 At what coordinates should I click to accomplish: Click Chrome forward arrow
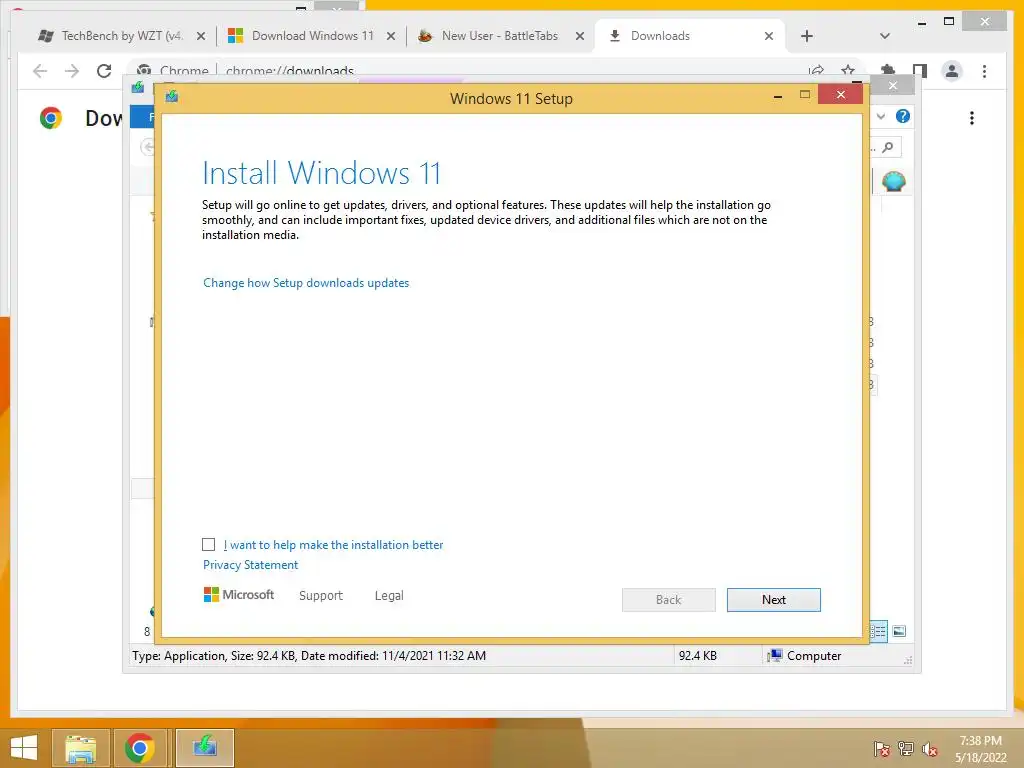(72, 71)
